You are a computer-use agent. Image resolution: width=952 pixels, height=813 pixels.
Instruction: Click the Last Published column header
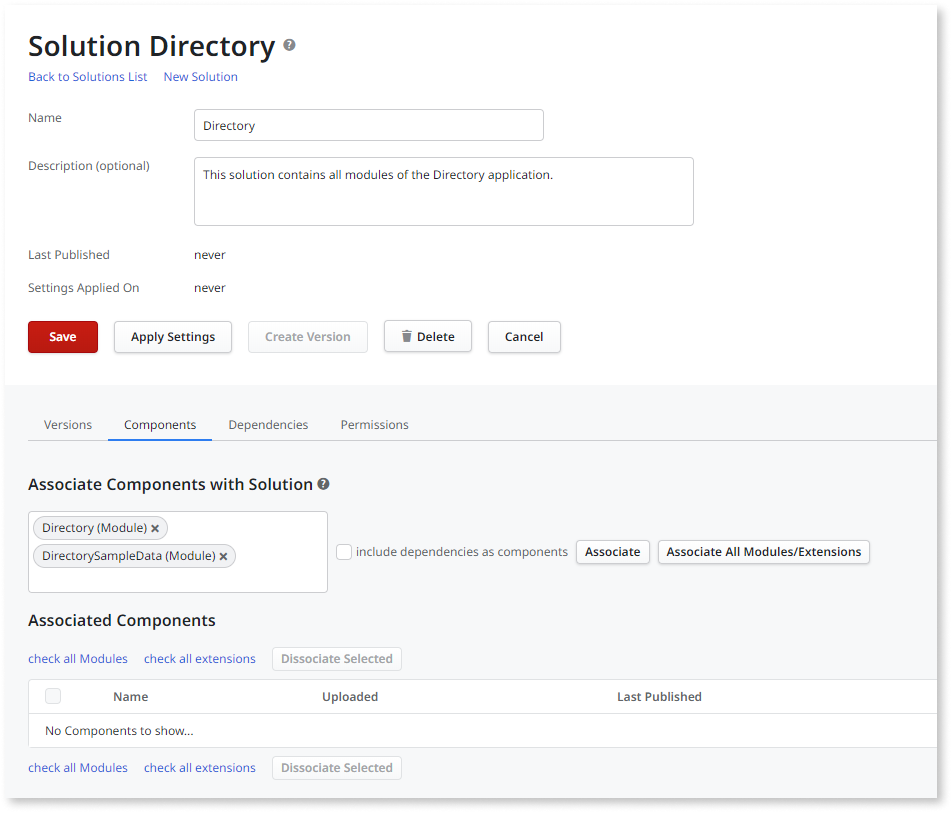click(659, 696)
